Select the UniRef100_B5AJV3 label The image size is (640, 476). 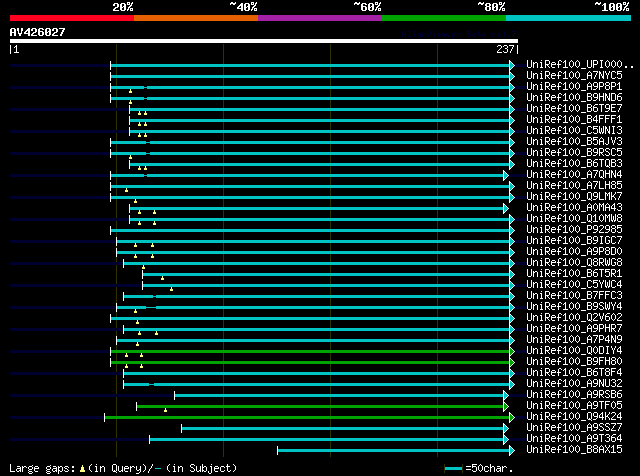(574, 142)
